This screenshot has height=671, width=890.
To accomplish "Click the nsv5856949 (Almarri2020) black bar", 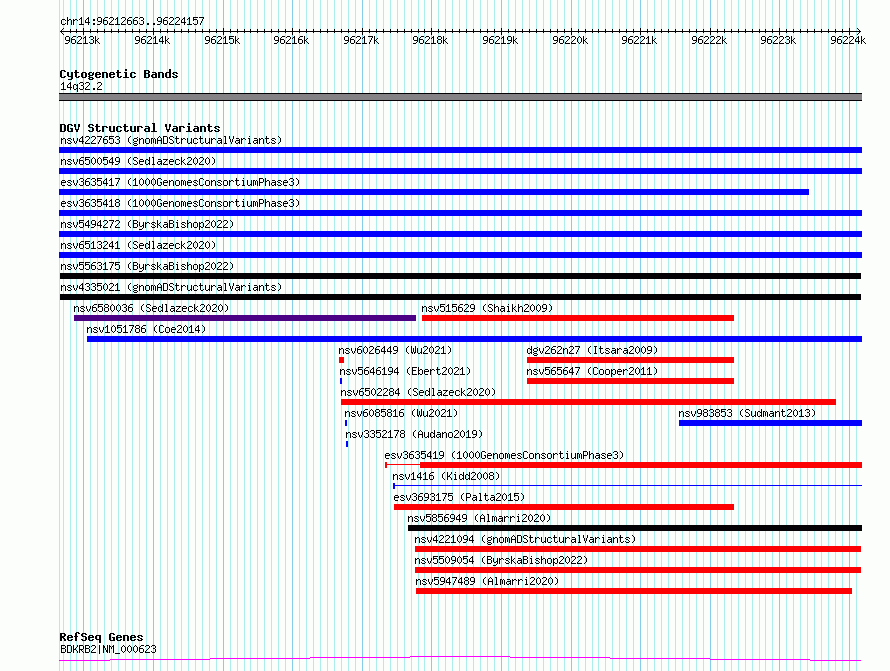I will coord(635,528).
